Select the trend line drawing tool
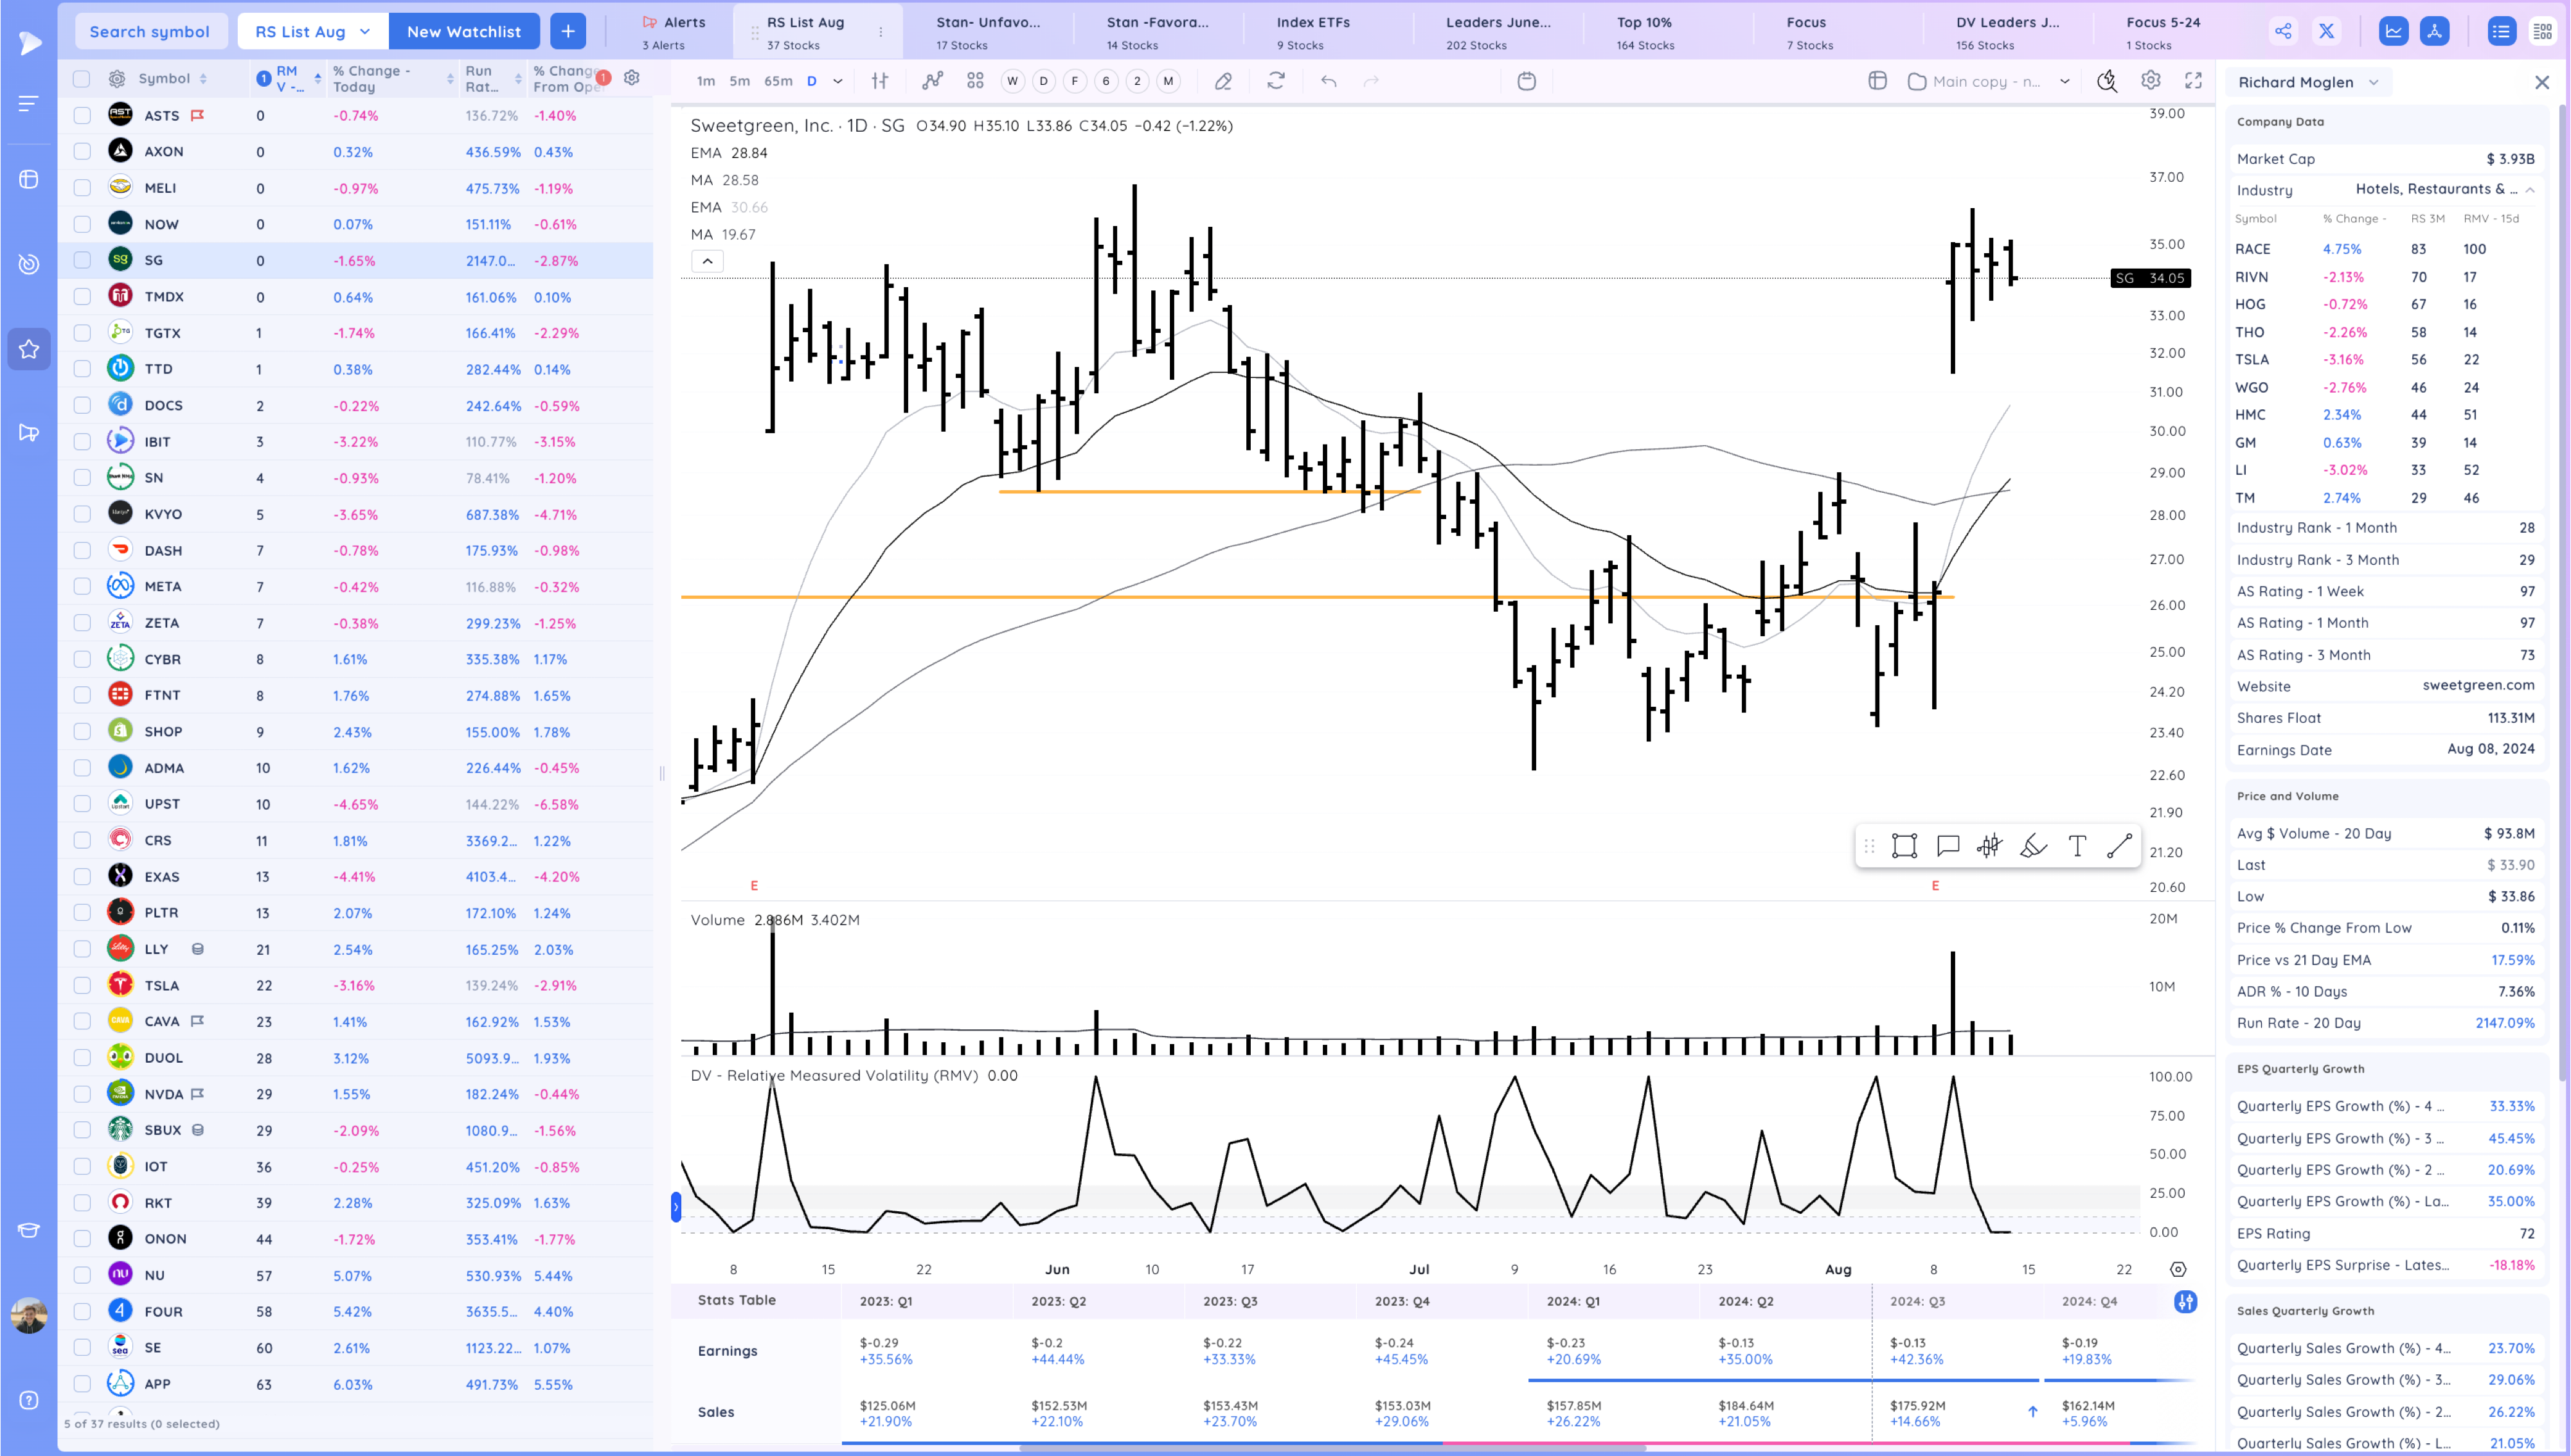 pyautogui.click(x=2119, y=846)
